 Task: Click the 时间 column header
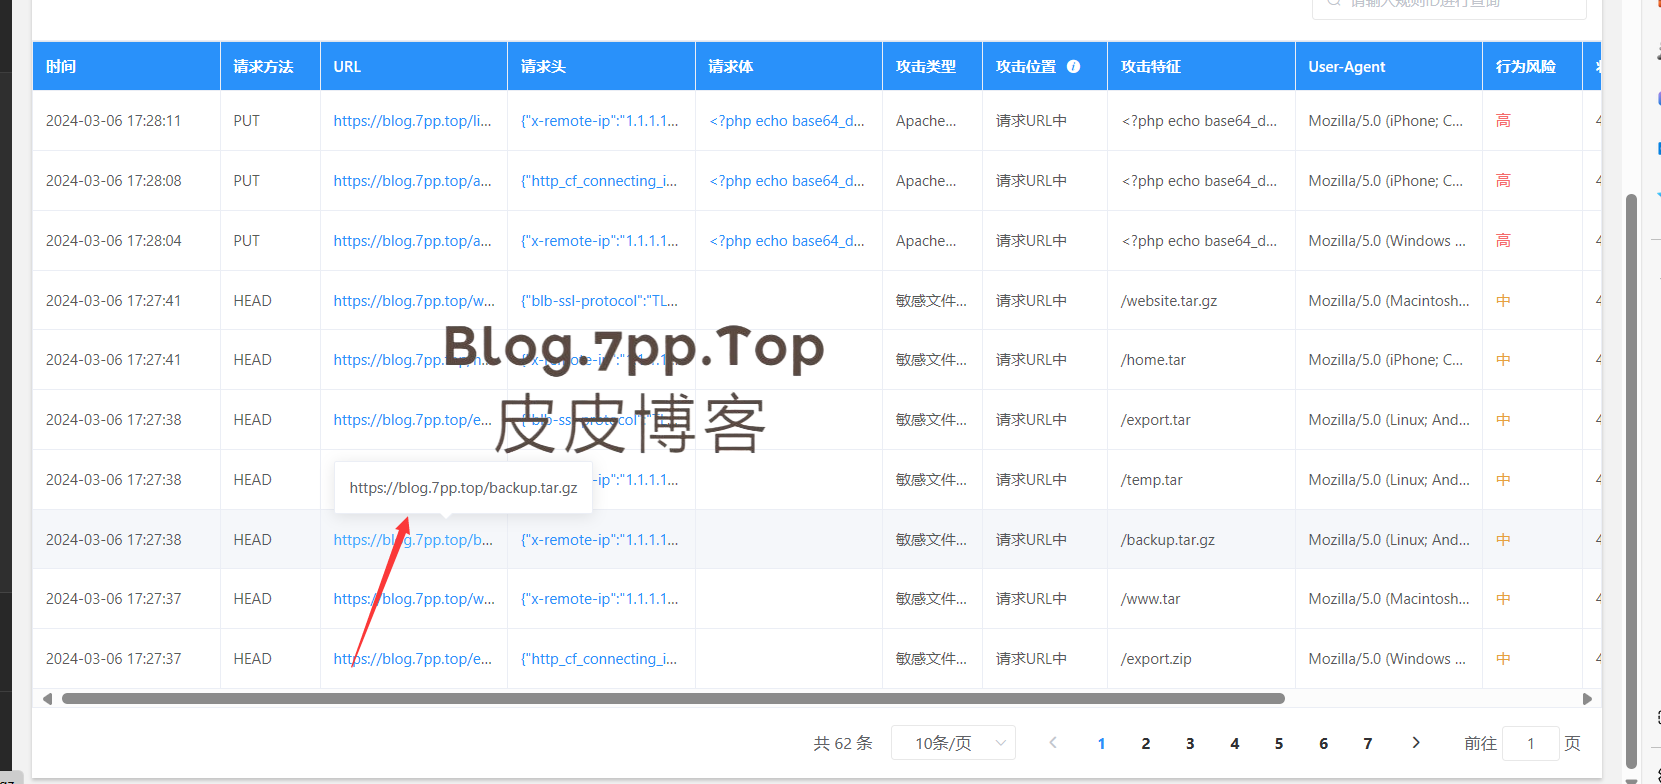tap(61, 67)
